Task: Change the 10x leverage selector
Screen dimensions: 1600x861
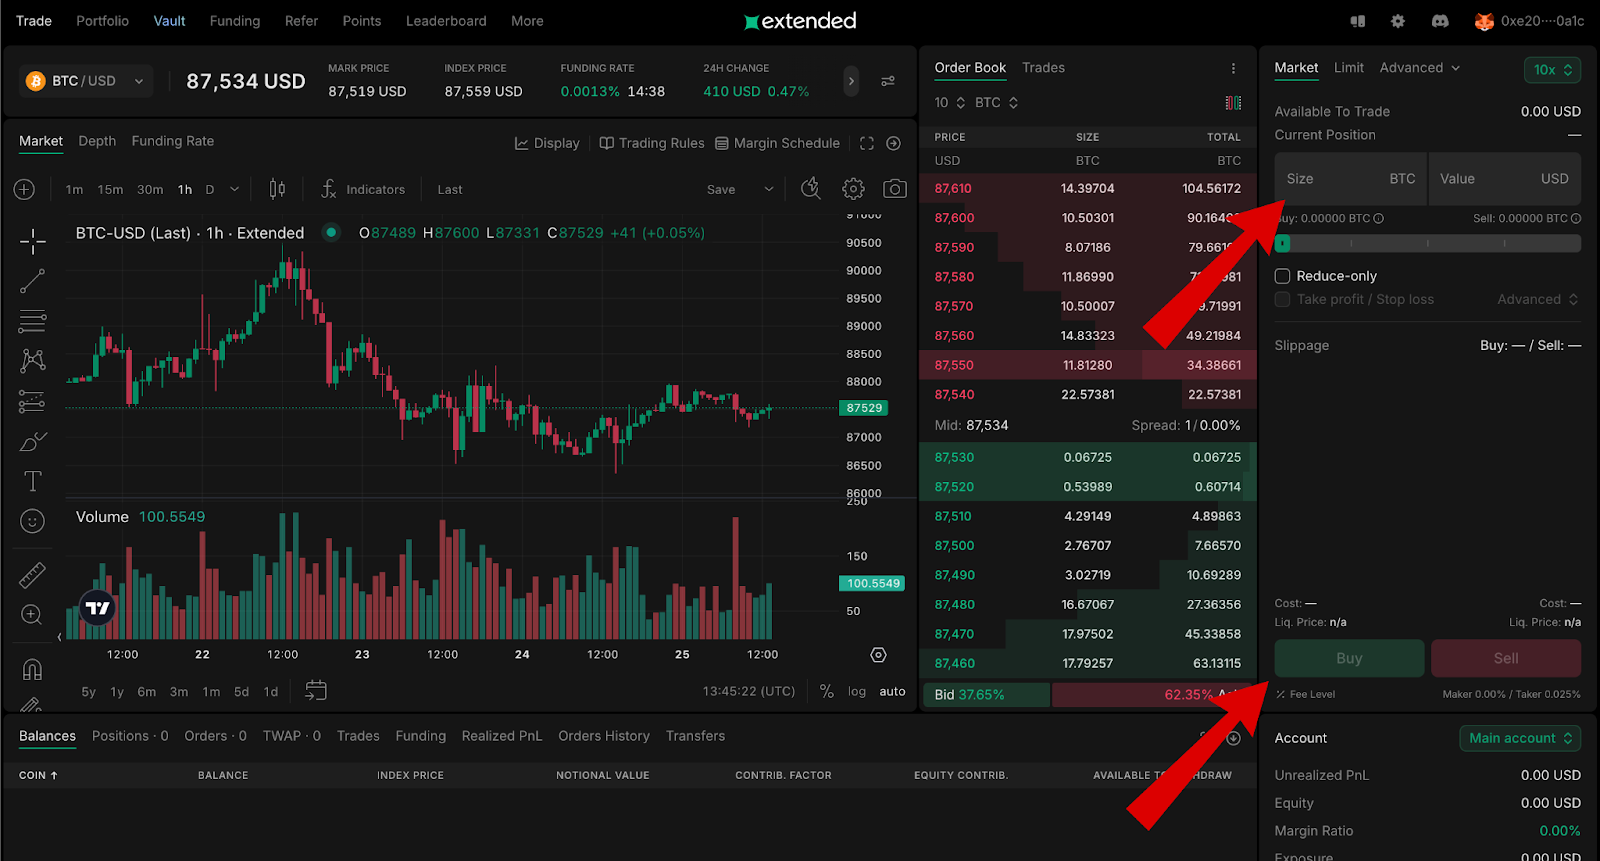Action: pyautogui.click(x=1553, y=69)
